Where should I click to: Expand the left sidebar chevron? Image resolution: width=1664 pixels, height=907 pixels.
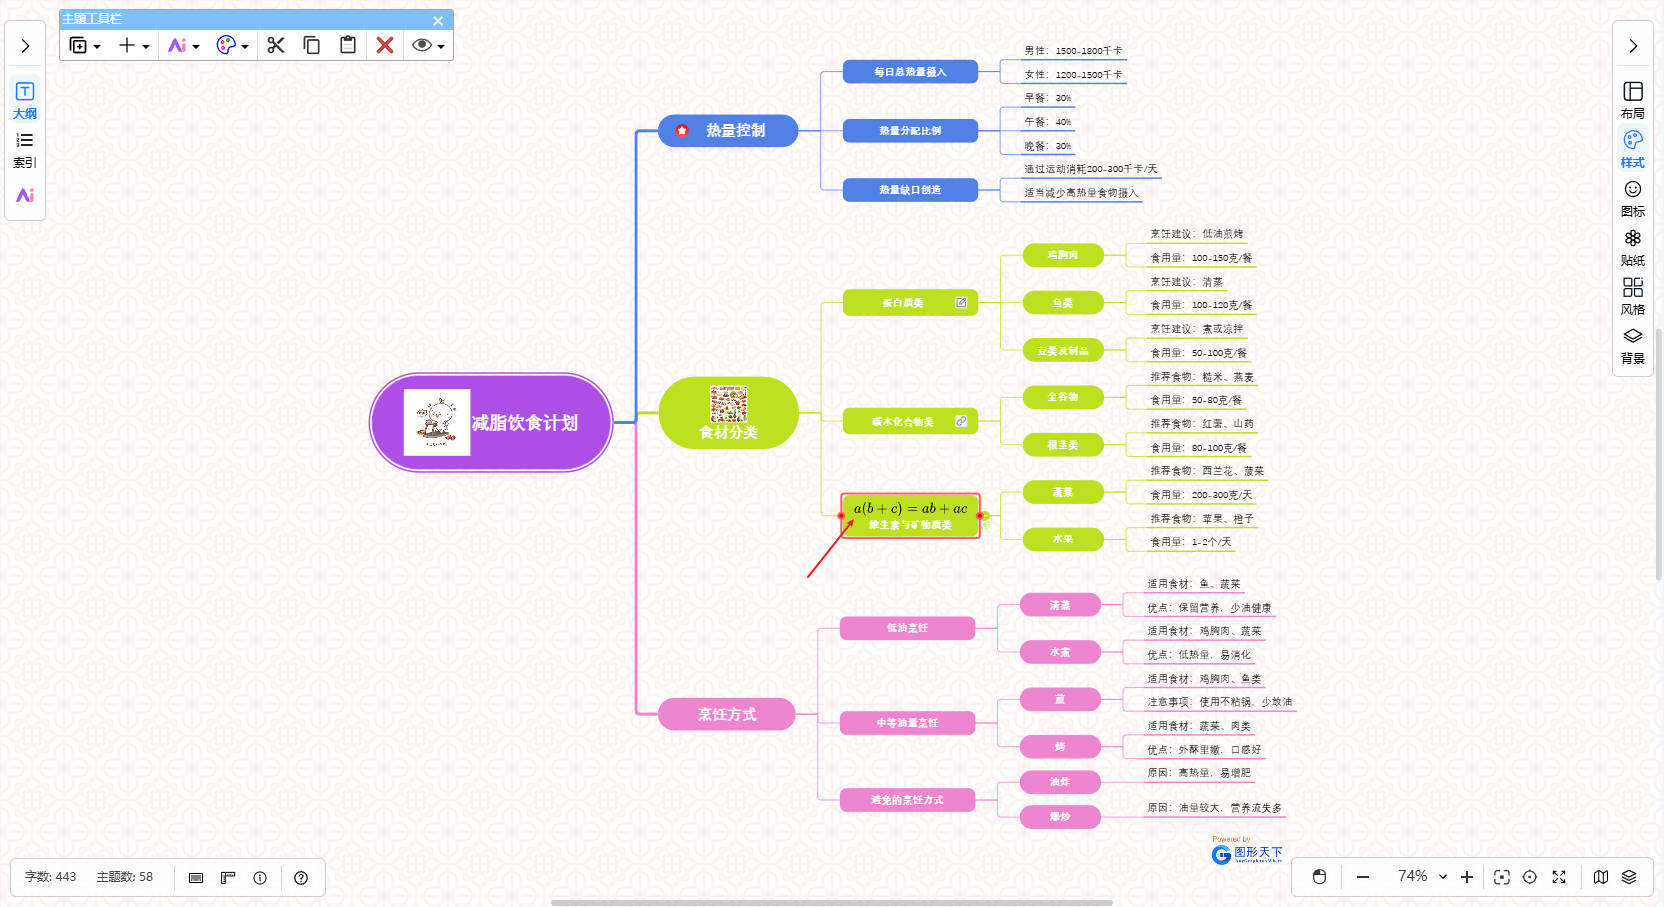[25, 46]
